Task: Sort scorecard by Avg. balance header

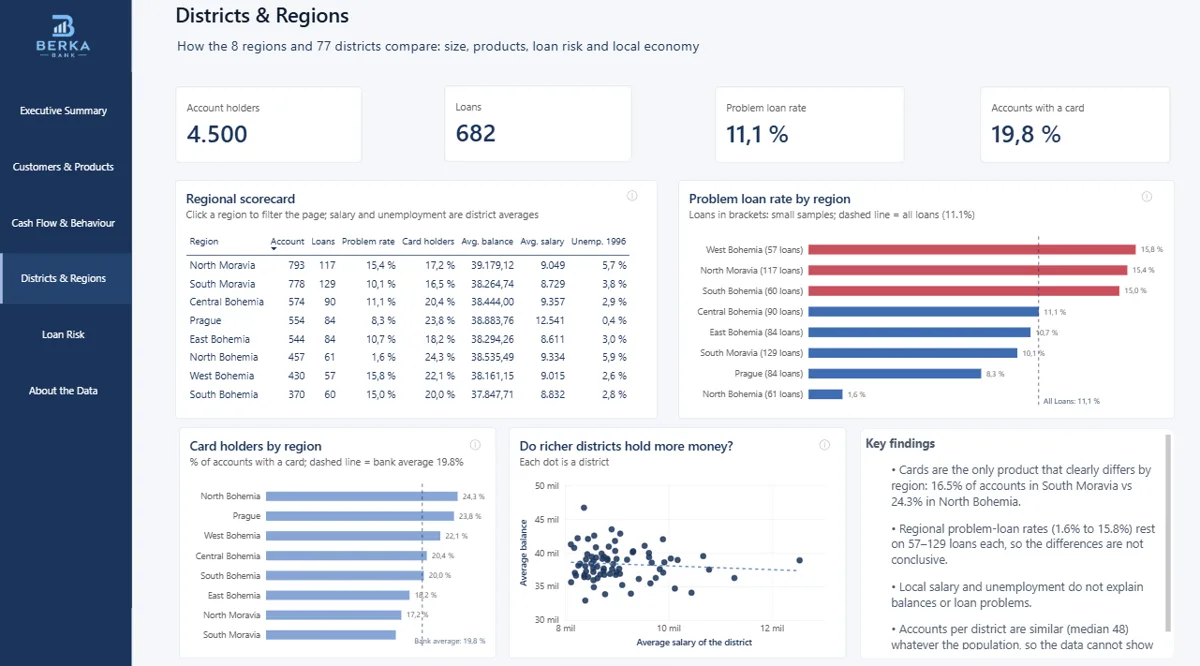Action: [x=488, y=241]
